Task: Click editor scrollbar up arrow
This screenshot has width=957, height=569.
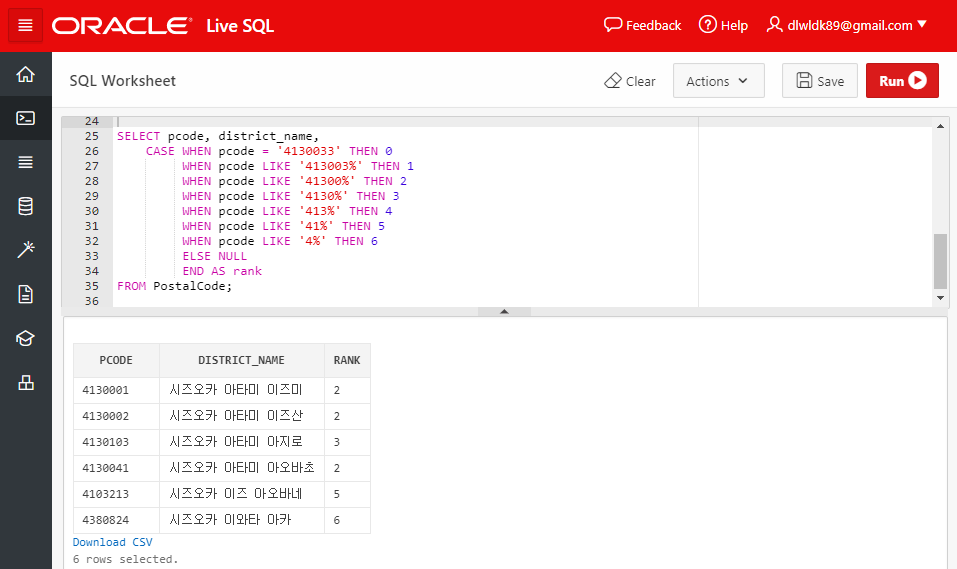Action: [x=940, y=126]
